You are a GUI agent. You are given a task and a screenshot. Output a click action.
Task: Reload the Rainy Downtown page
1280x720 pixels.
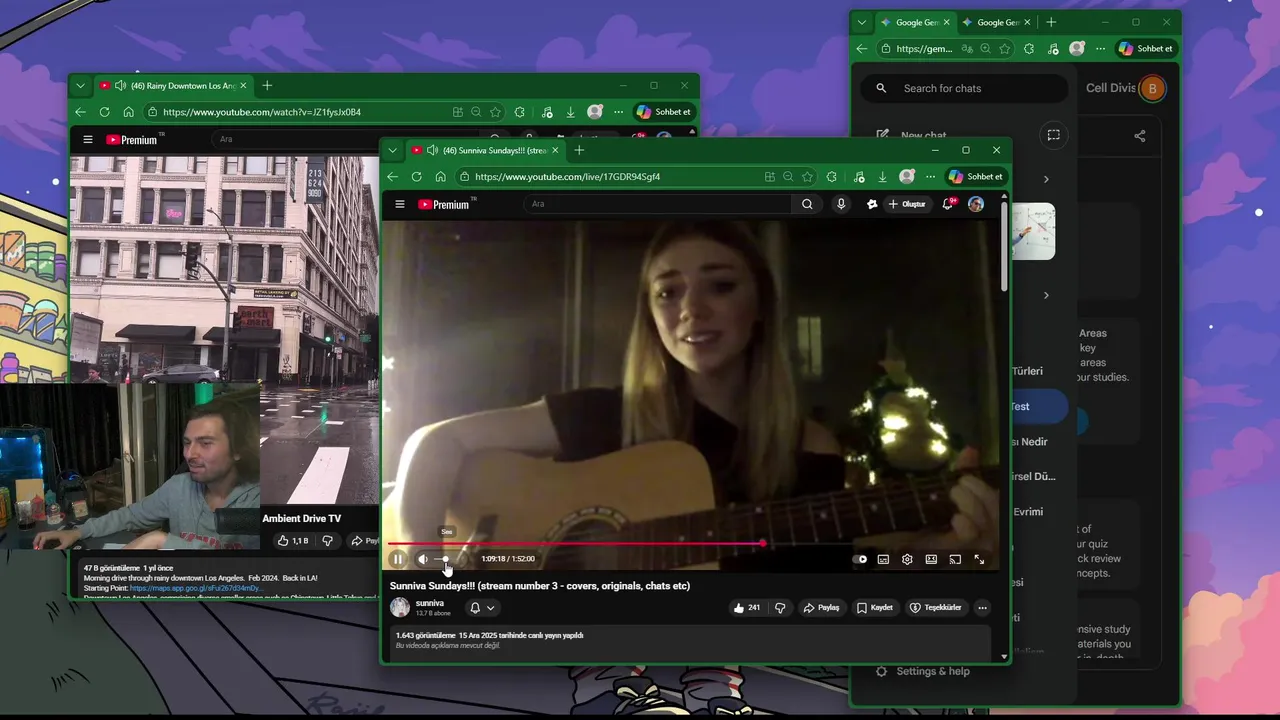104,112
